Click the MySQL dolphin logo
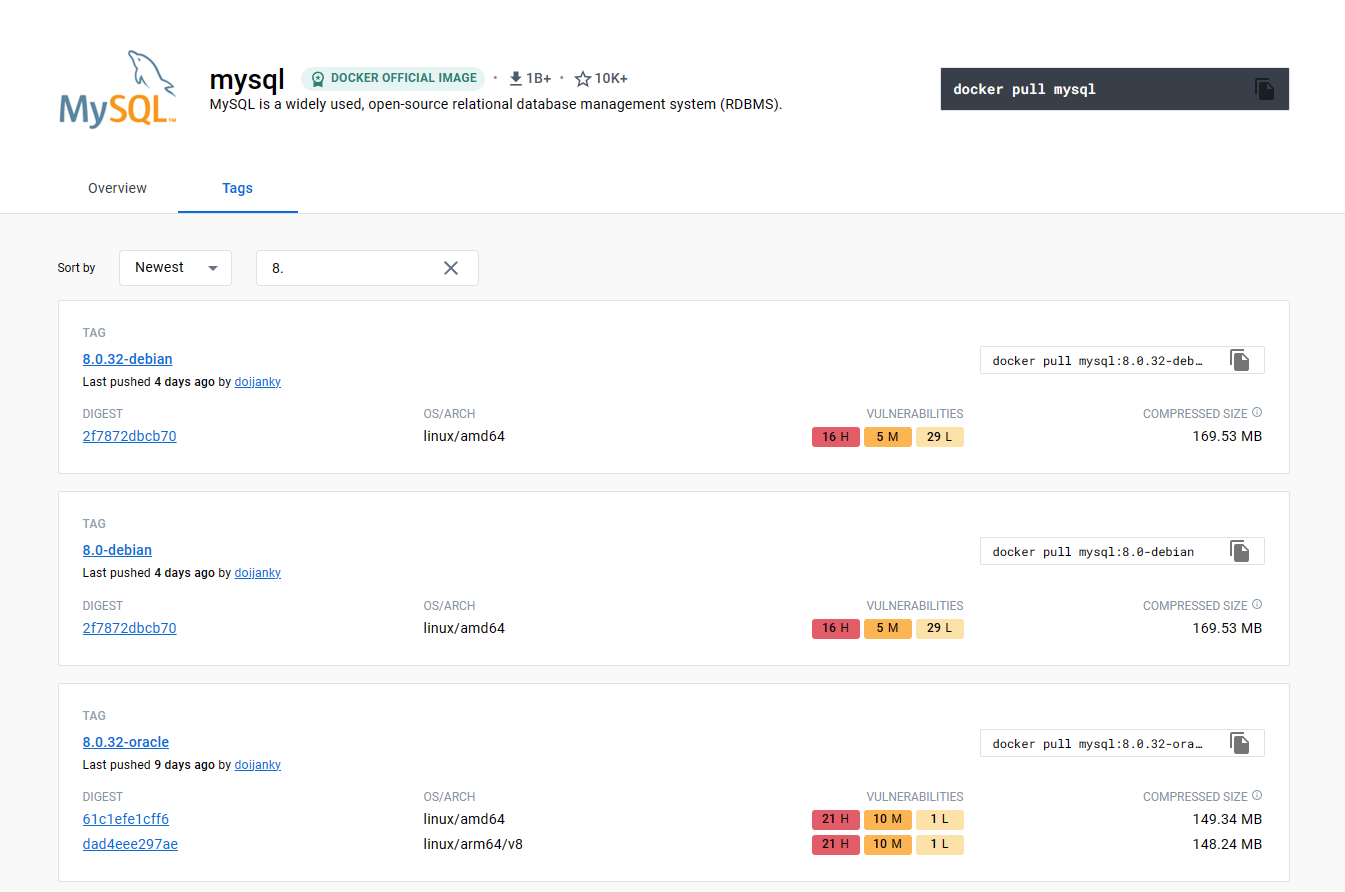Viewport: 1345px width, 892px height. point(118,89)
